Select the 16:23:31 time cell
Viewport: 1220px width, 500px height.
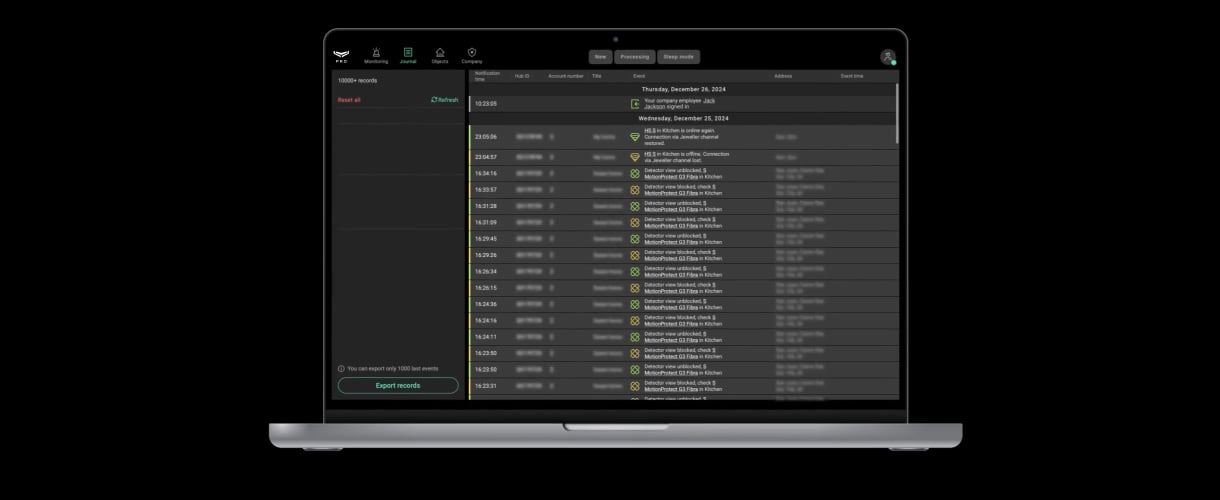click(x=486, y=385)
